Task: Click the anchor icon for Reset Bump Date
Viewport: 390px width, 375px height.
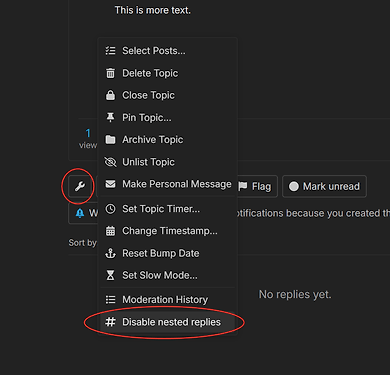Action: point(110,253)
